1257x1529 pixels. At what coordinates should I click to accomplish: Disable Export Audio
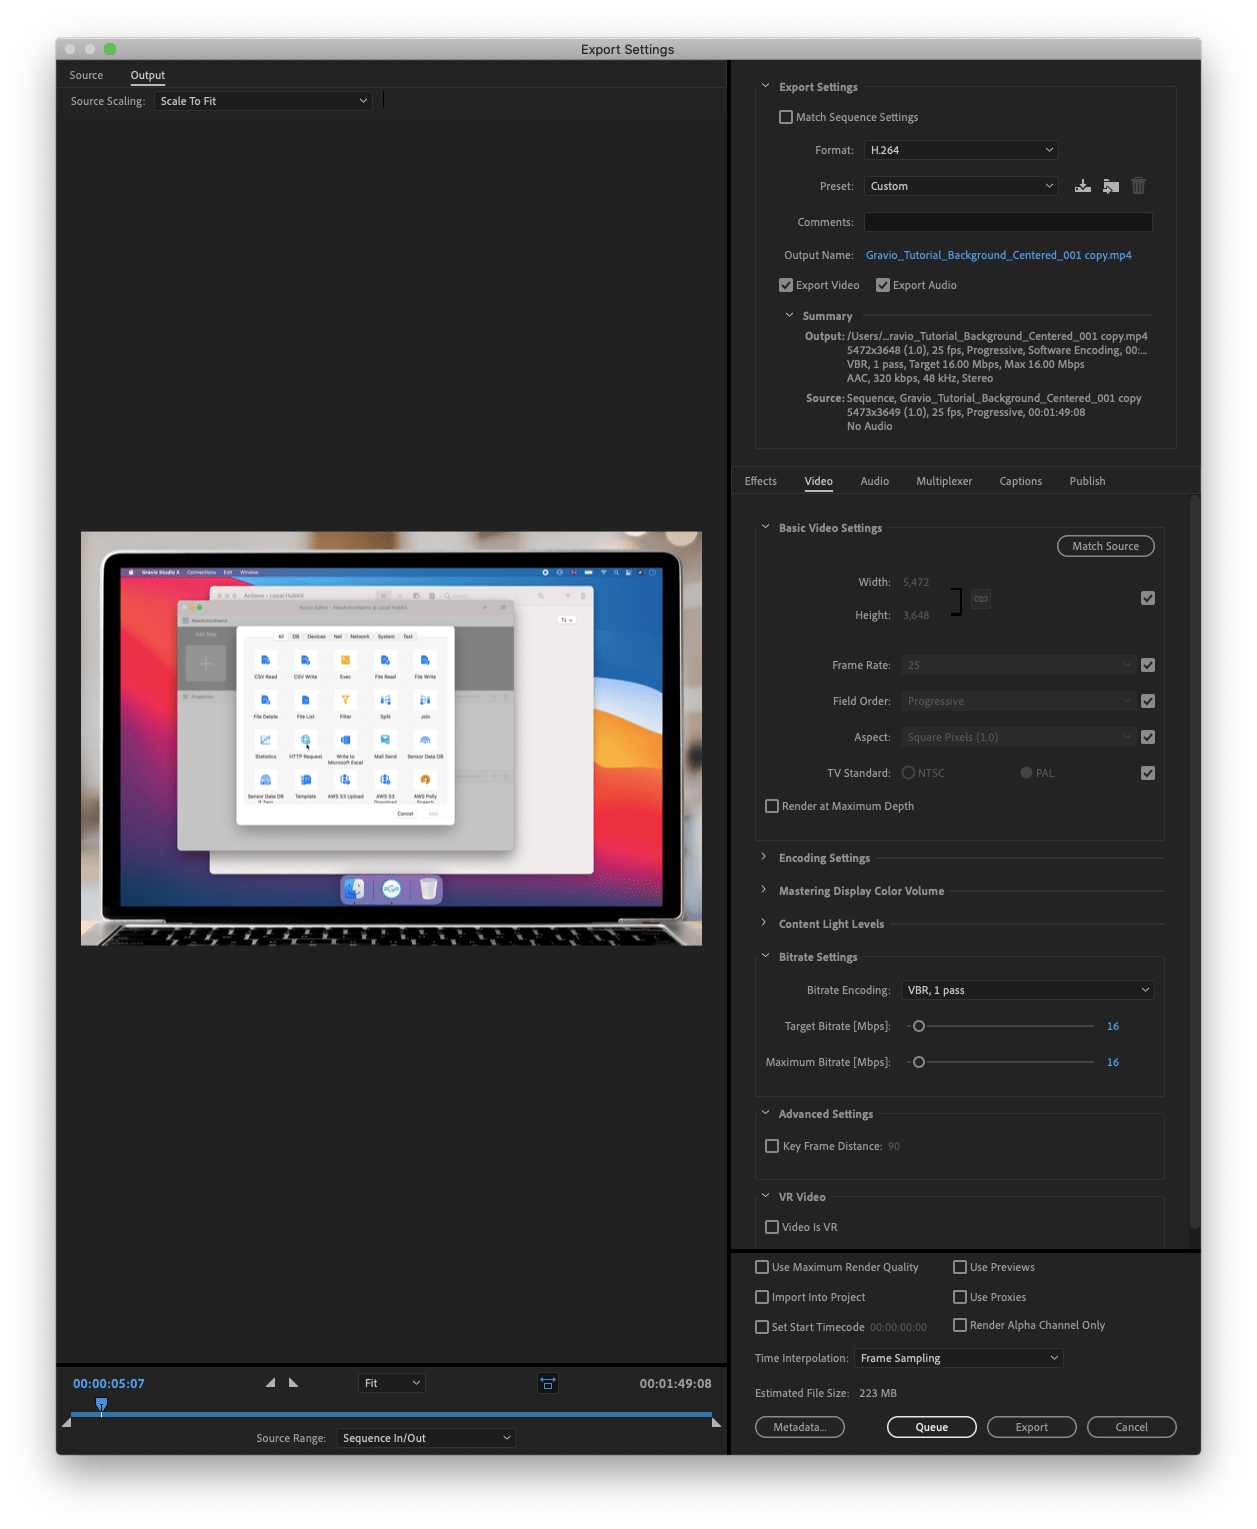[883, 285]
